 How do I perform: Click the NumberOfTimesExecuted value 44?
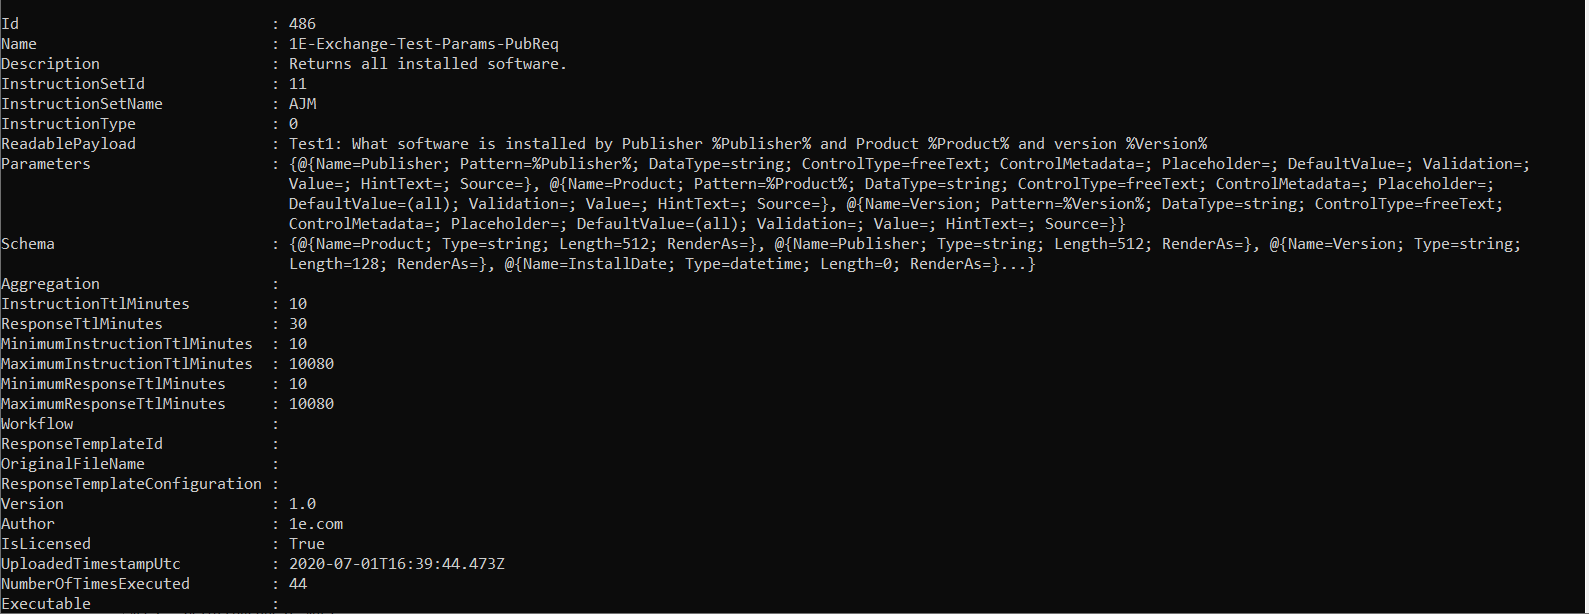tap(298, 584)
